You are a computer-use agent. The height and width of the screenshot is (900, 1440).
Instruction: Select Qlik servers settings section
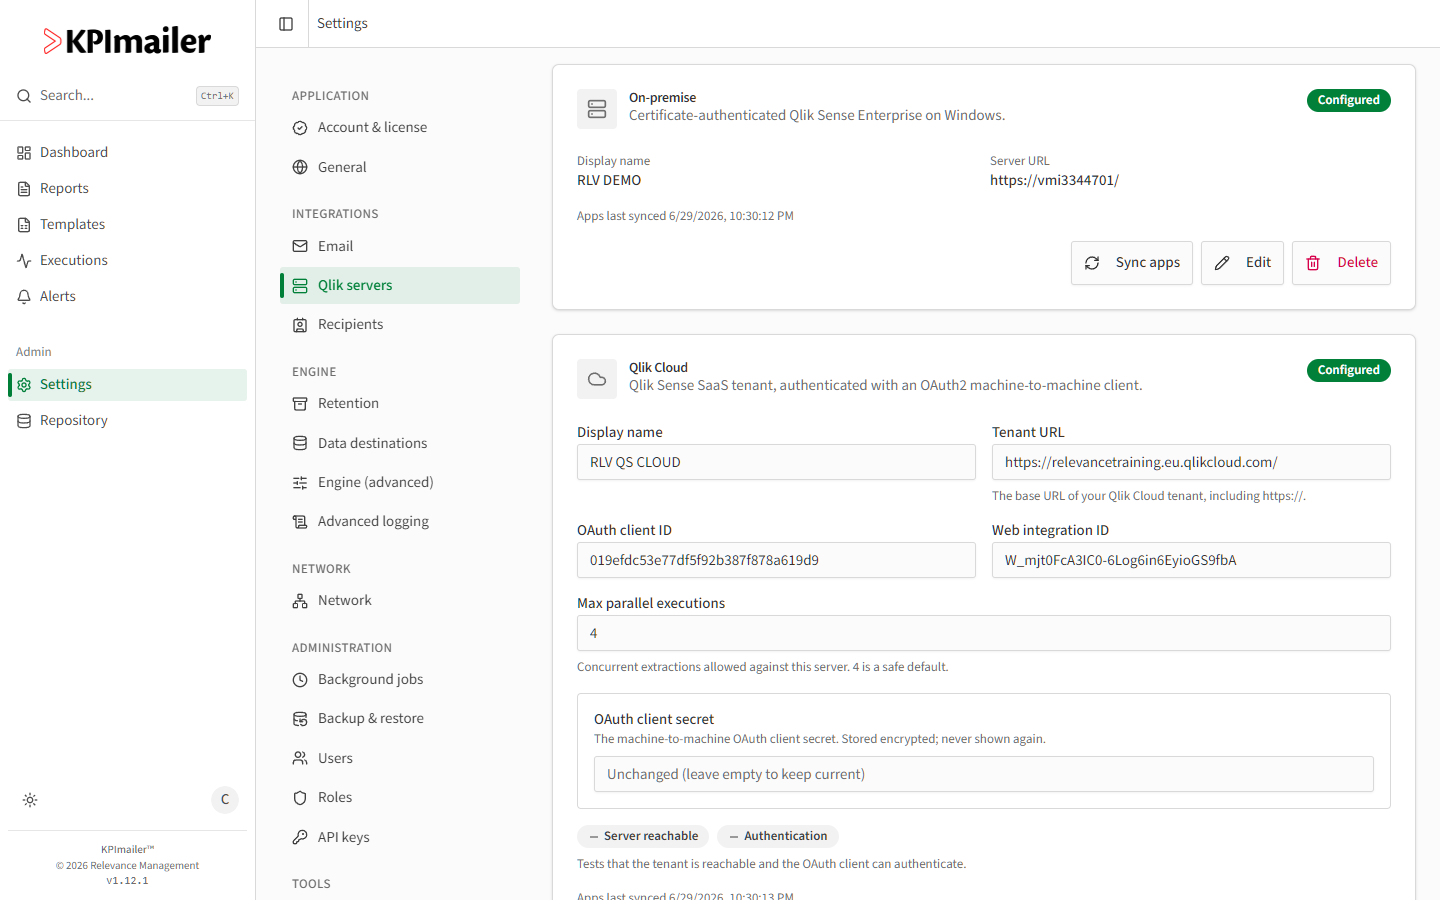(x=400, y=285)
